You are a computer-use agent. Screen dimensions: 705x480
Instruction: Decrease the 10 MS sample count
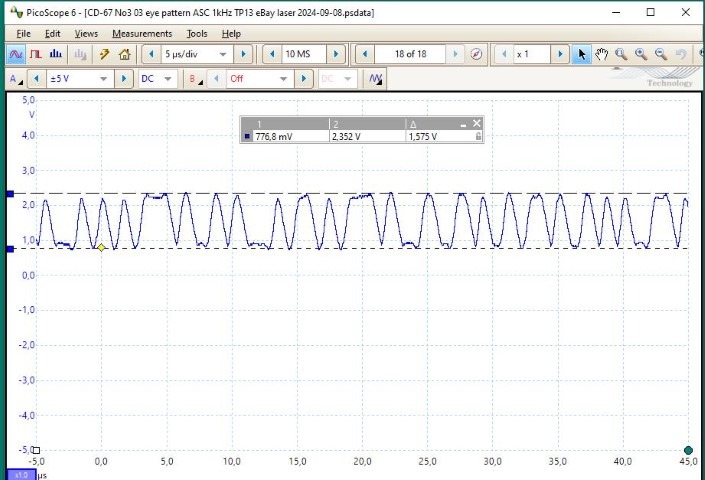pos(272,54)
